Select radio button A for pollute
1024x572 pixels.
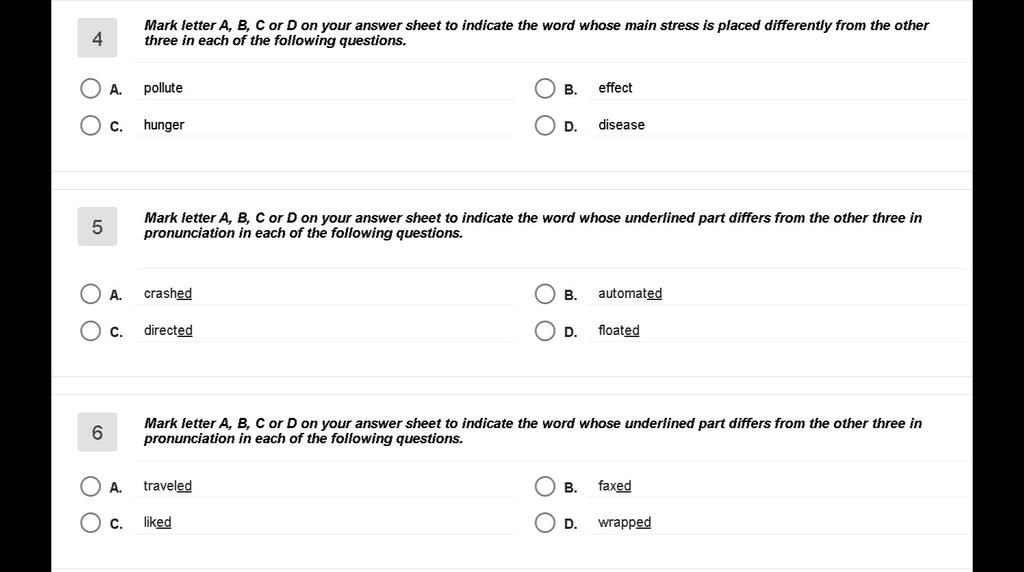coord(90,88)
